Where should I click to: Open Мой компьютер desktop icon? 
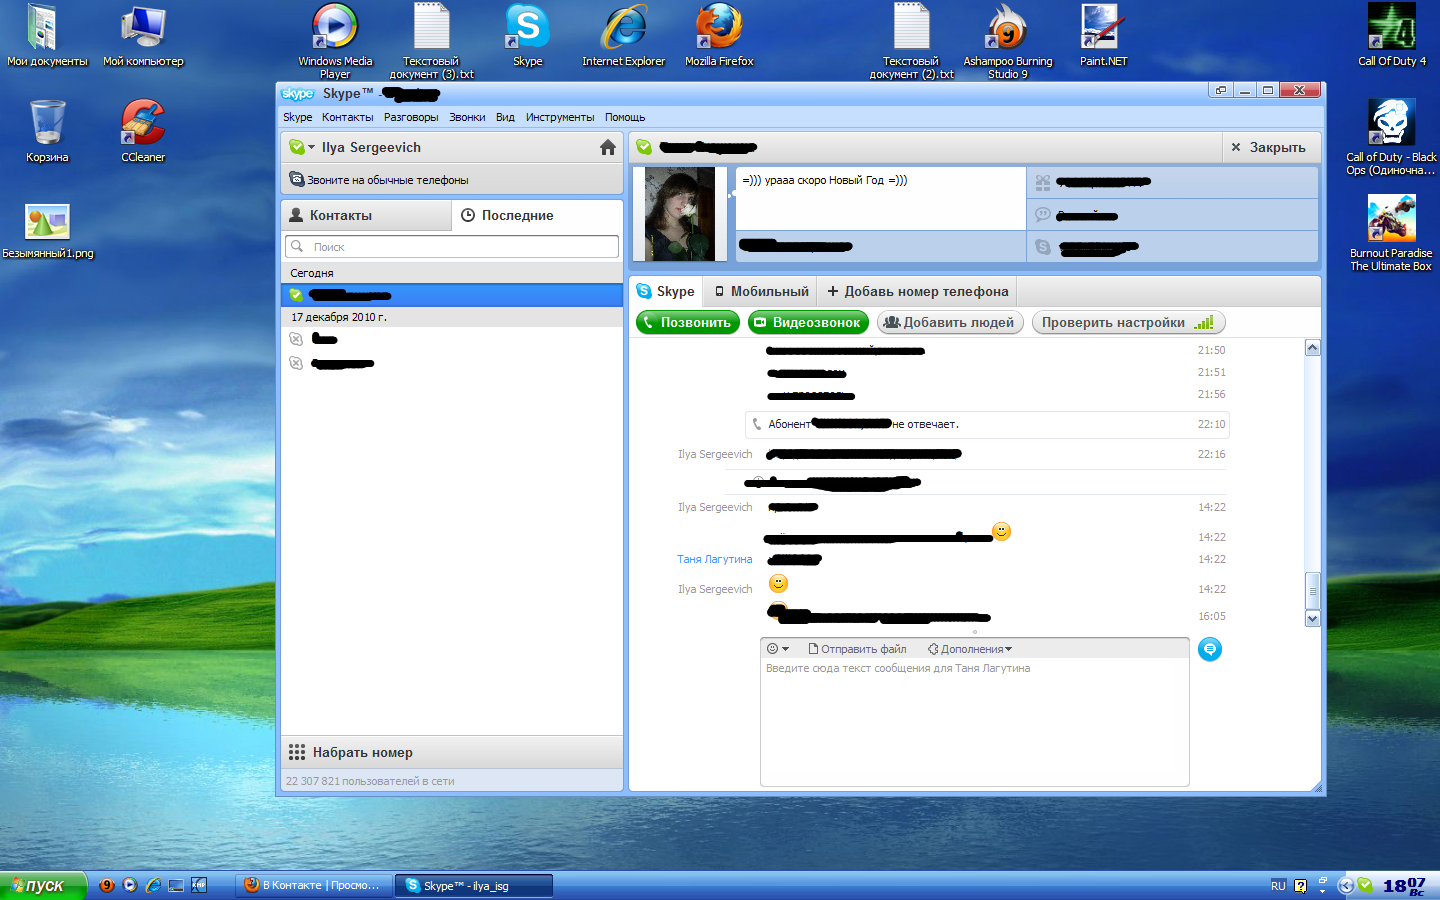point(143,35)
